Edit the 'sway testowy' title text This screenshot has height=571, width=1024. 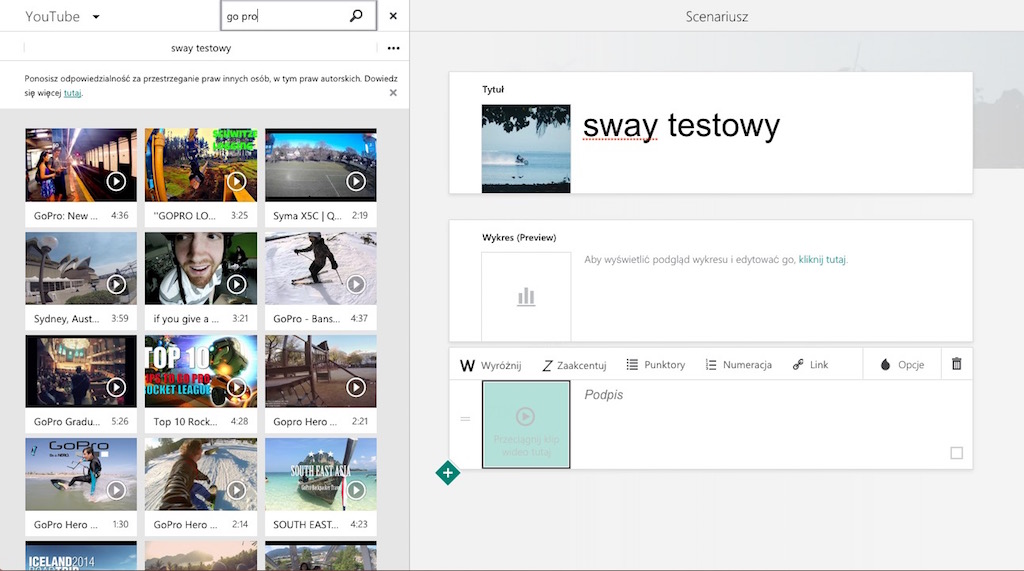tap(681, 125)
